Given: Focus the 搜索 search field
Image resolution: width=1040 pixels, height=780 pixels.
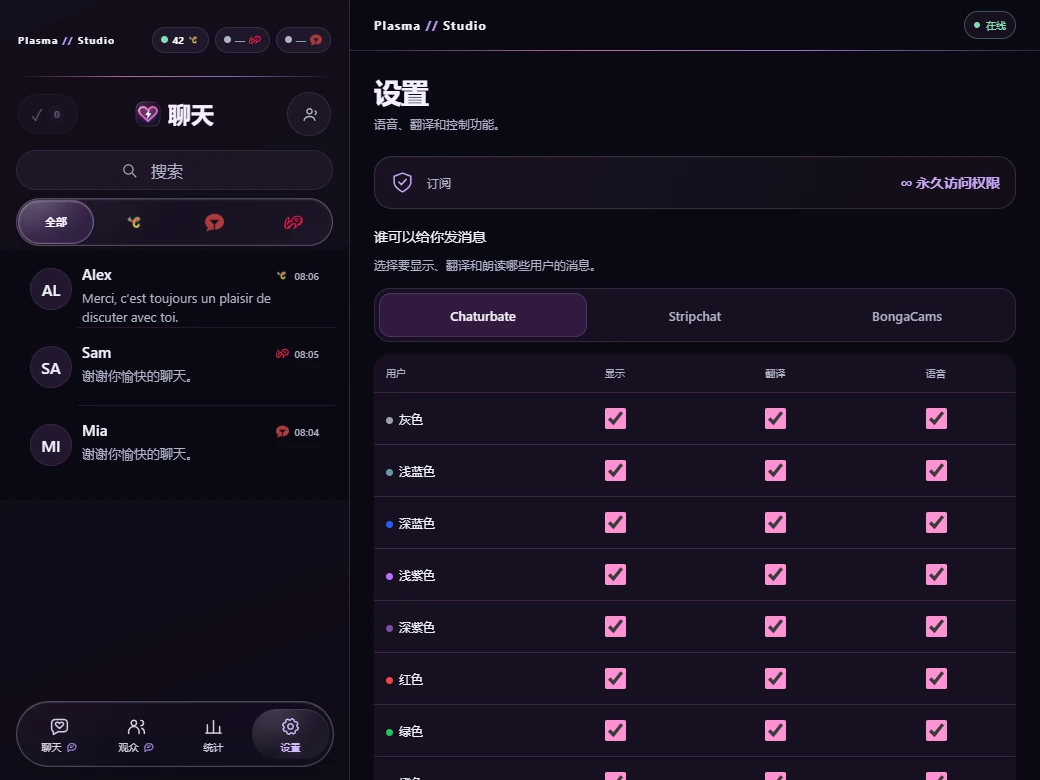Looking at the screenshot, I should point(174,171).
